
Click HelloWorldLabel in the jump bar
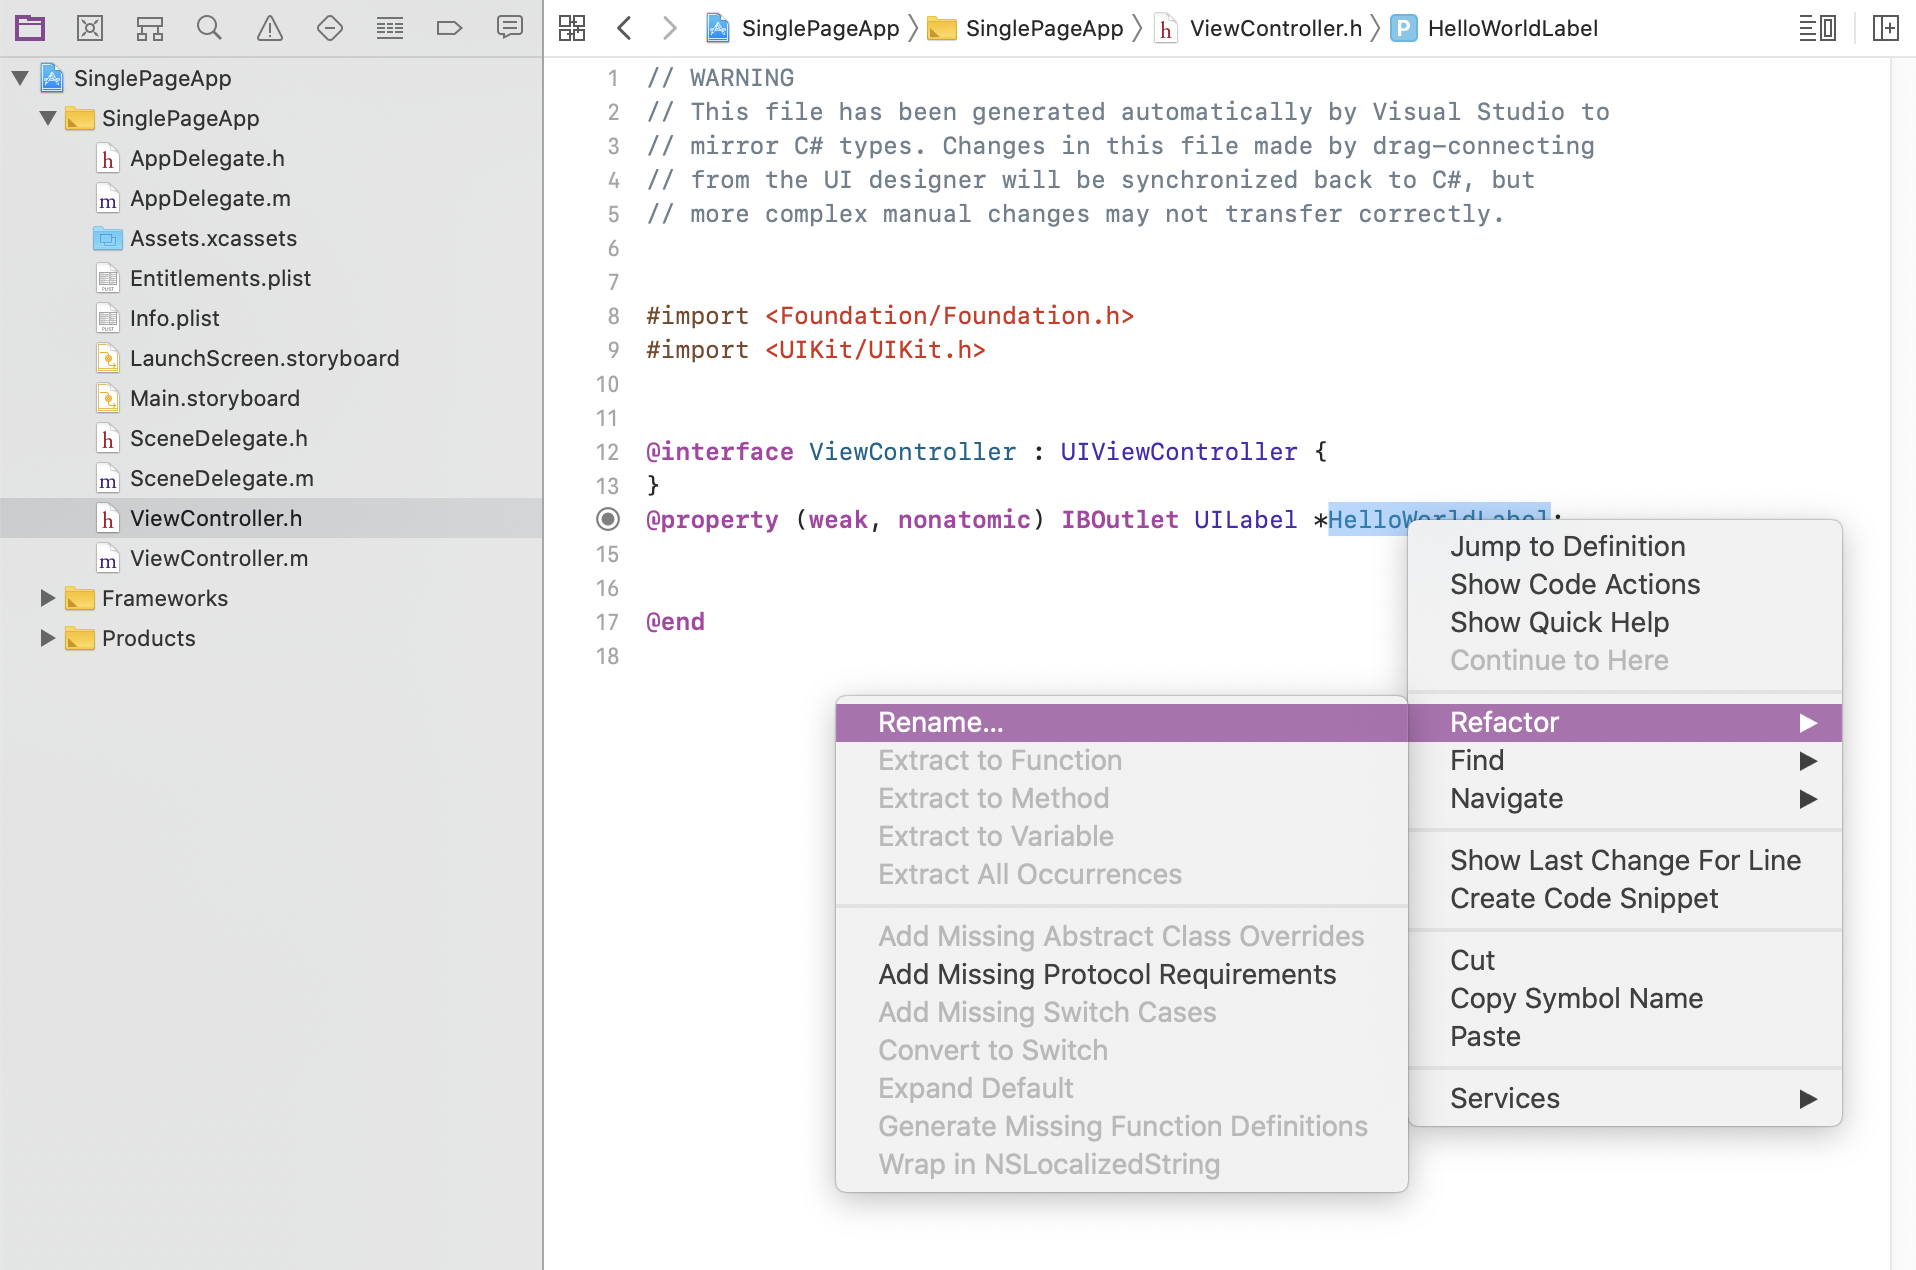pos(1512,28)
